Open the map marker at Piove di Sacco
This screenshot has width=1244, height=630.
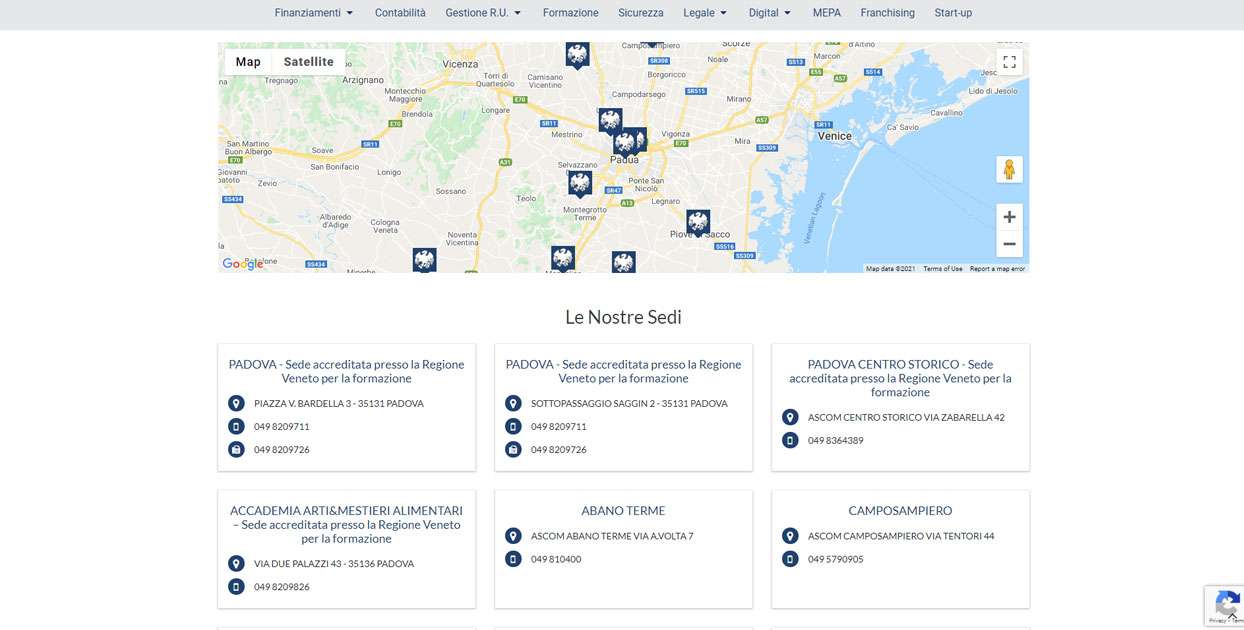click(x=698, y=222)
